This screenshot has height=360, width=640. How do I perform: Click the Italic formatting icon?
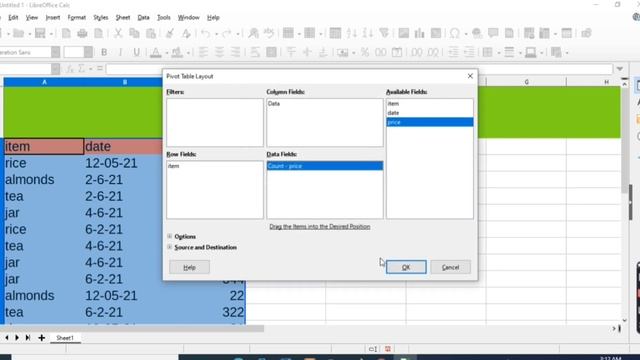tap(120, 52)
